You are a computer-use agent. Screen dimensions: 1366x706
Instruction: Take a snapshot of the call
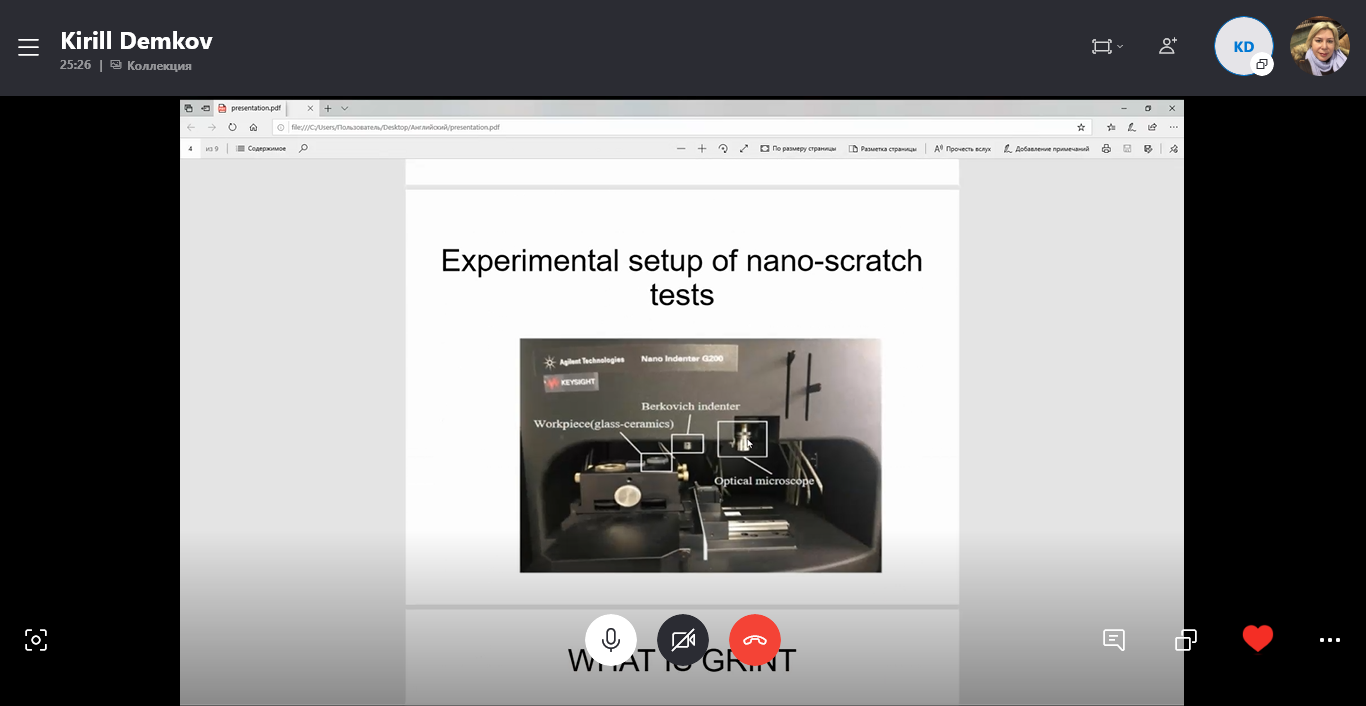click(36, 640)
